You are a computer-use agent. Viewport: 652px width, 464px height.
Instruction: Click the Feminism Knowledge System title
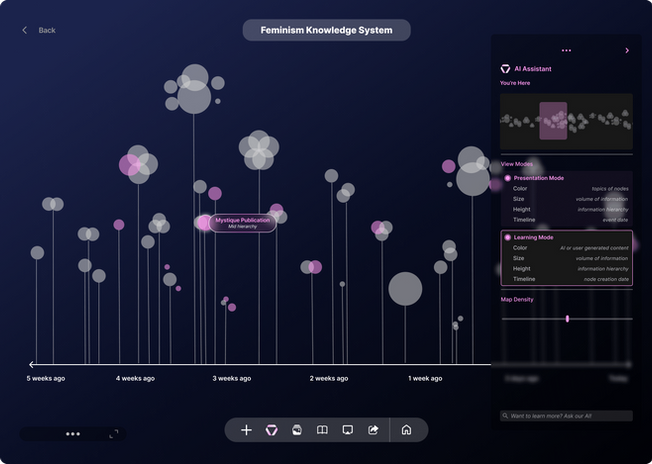pos(326,30)
